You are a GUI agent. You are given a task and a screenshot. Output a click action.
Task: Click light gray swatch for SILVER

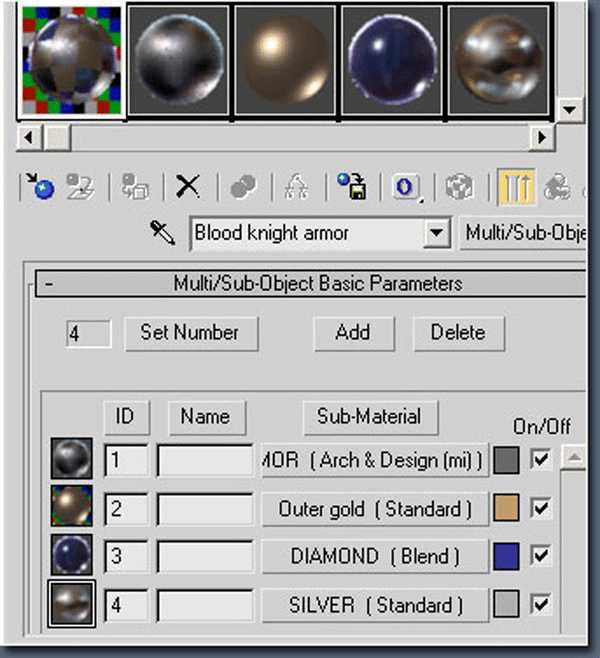pos(506,604)
